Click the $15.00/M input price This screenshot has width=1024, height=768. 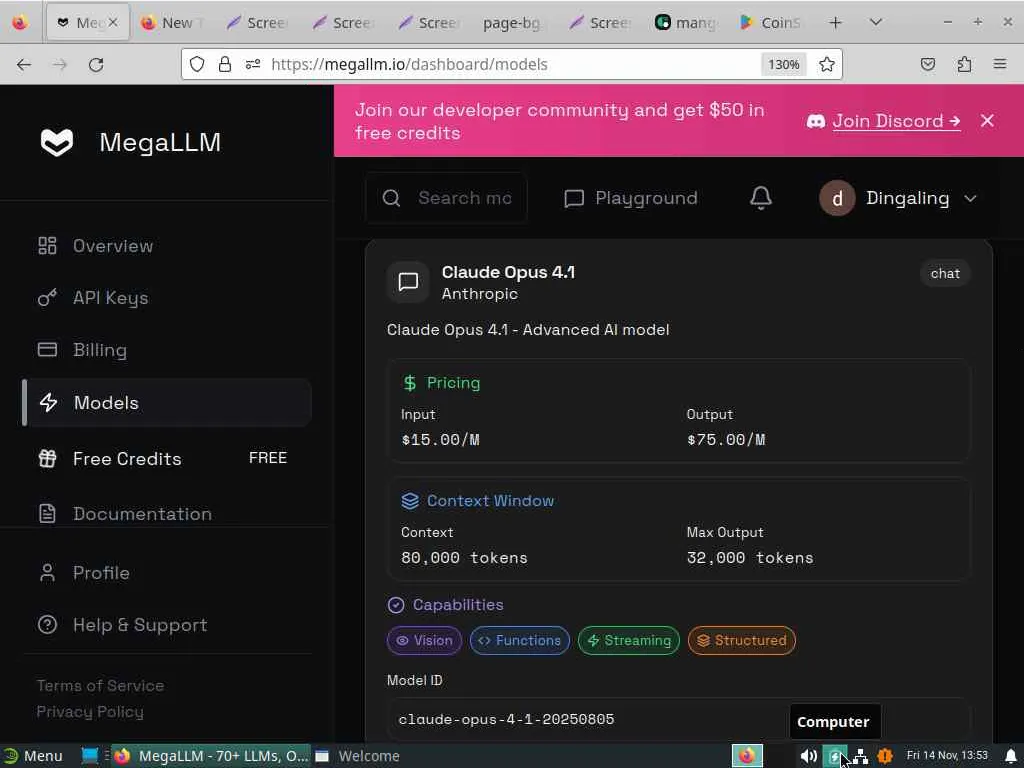[440, 440]
